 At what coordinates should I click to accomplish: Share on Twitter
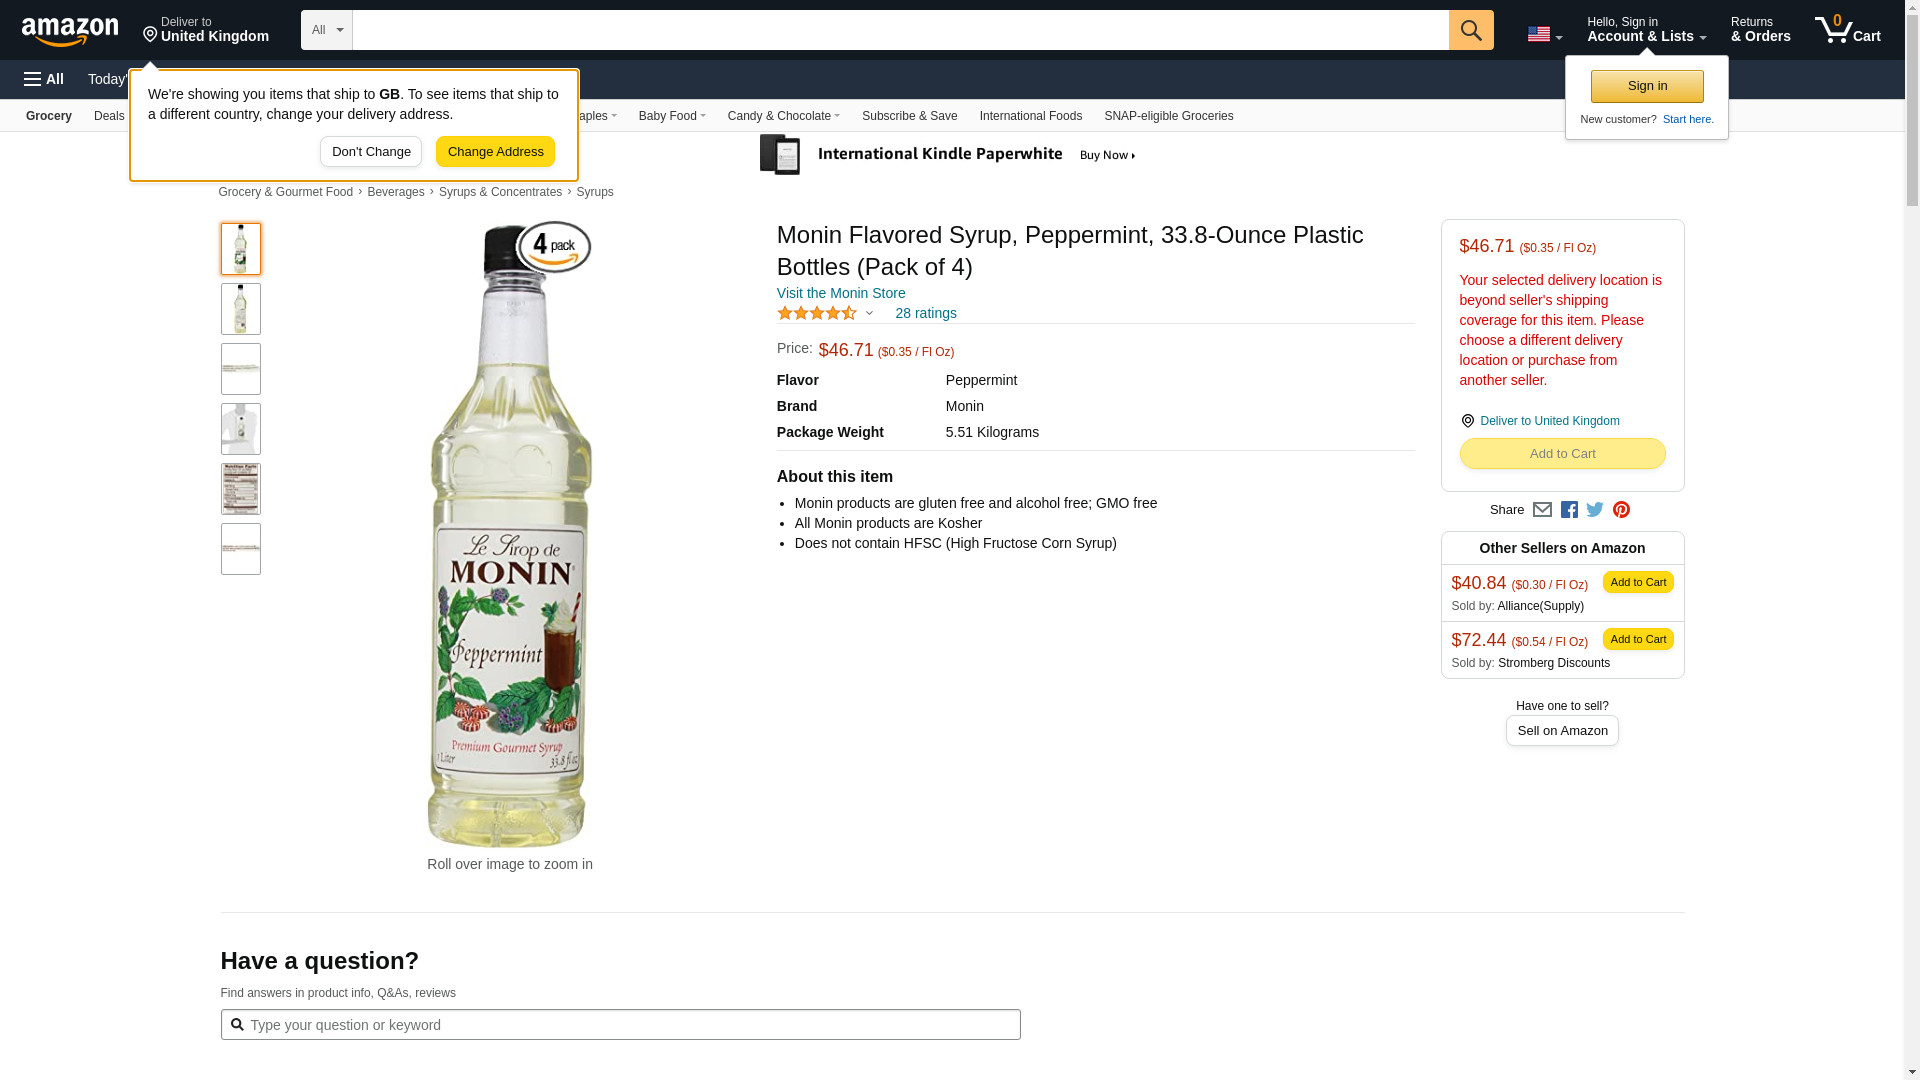(1595, 510)
